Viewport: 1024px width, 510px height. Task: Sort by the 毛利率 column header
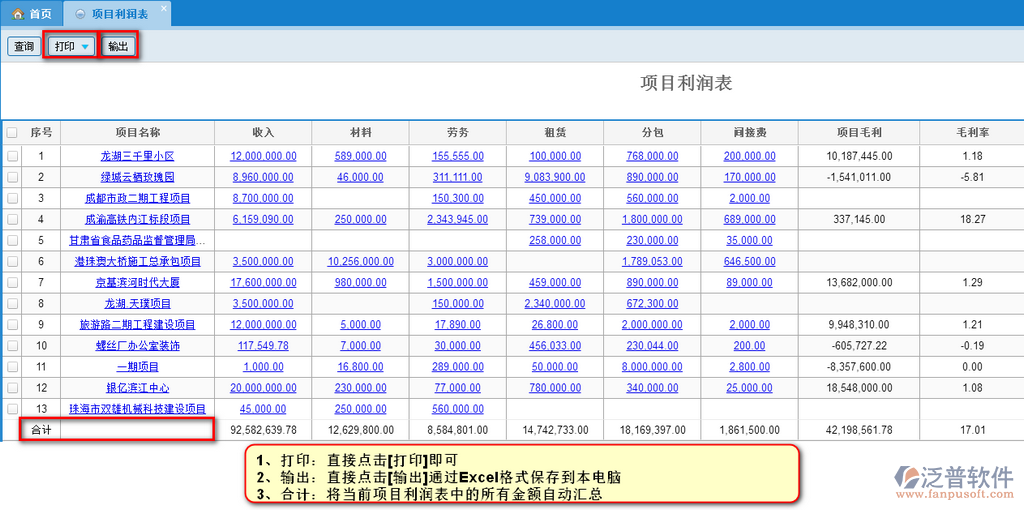pyautogui.click(x=972, y=132)
